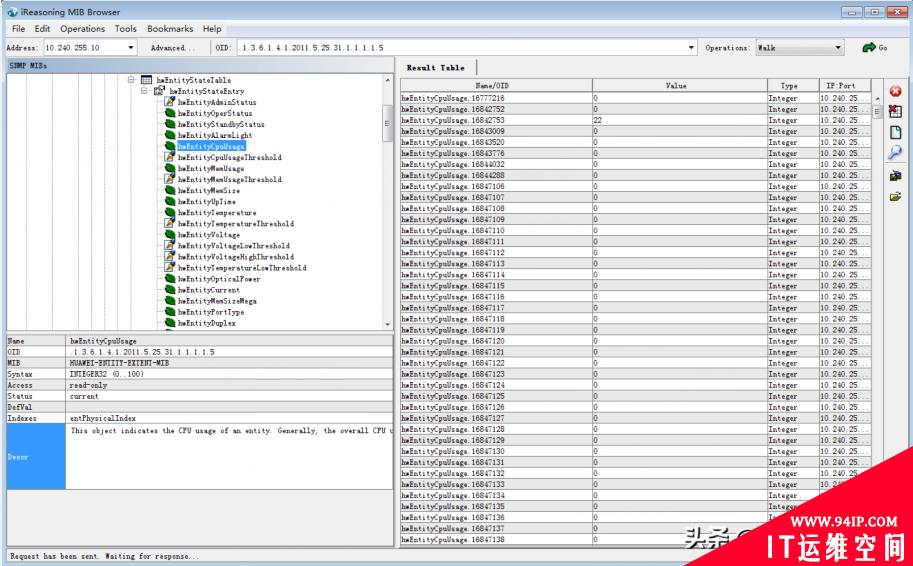The image size is (913, 566).
Task: Click the leaf icon beside hwEntityMemSize
Action: click(x=169, y=190)
